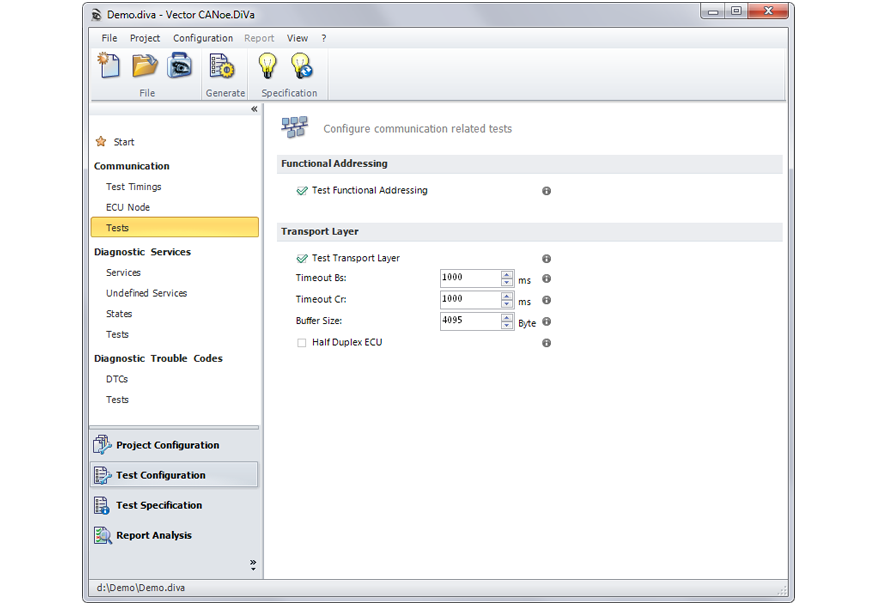Viewport: 880px width, 605px height.
Task: Click the Timeout Cr value field
Action: click(470, 299)
